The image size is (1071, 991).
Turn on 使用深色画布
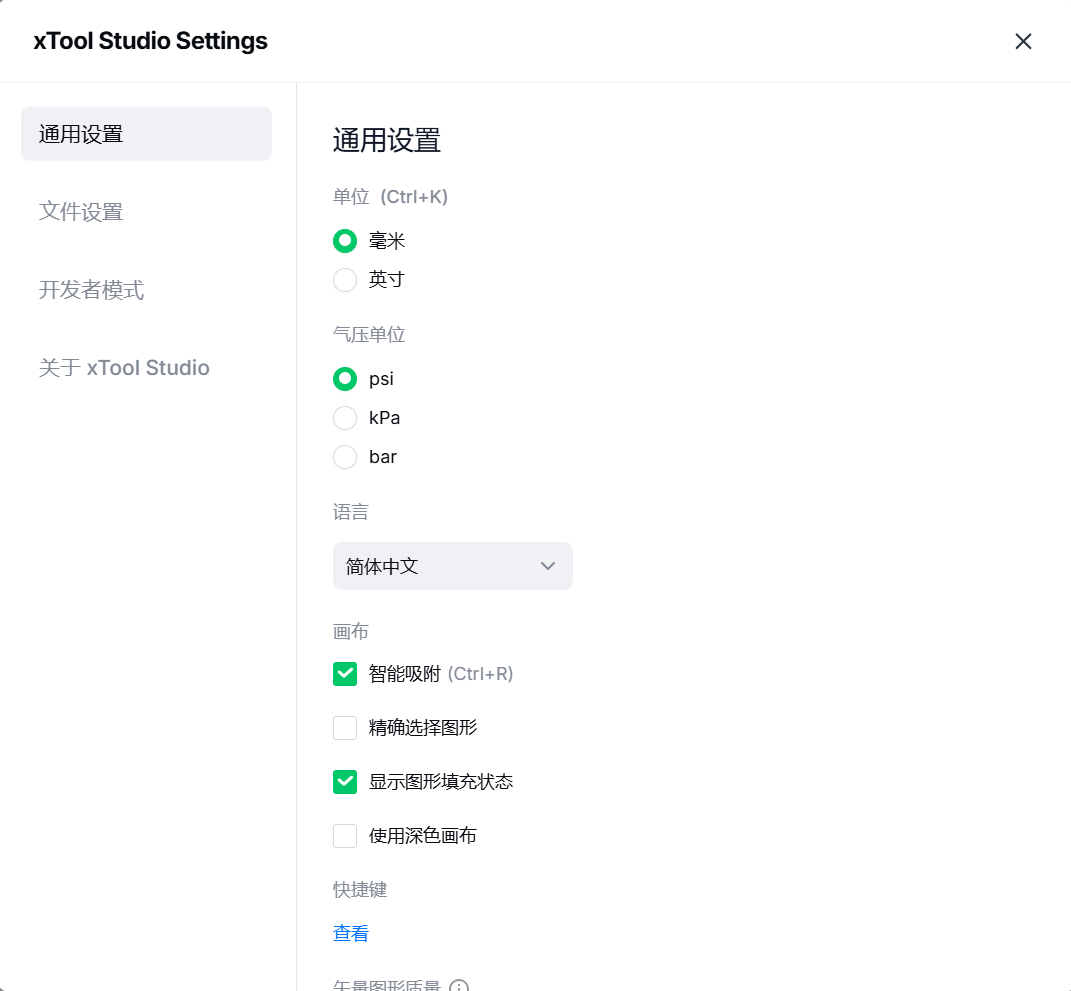pyautogui.click(x=345, y=836)
